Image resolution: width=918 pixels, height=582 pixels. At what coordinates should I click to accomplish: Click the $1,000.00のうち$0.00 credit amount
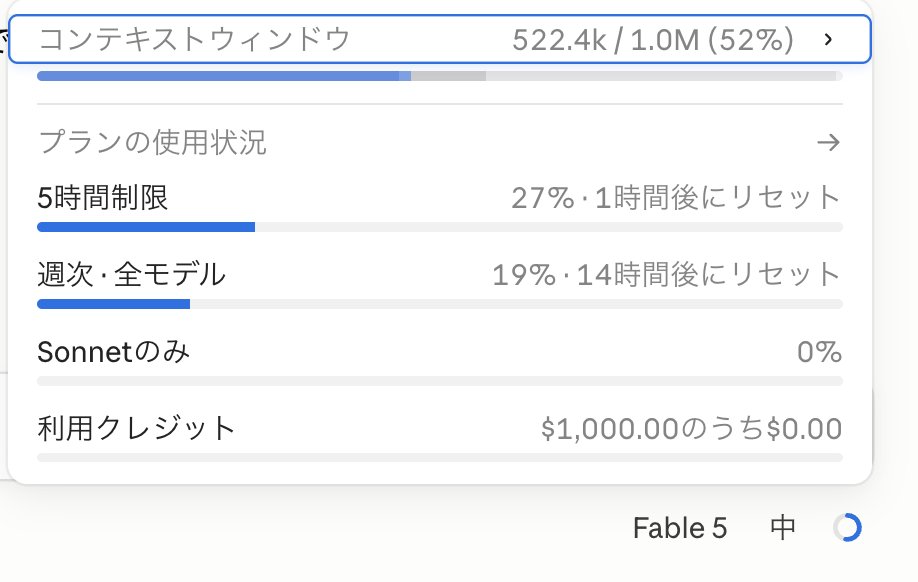691,429
